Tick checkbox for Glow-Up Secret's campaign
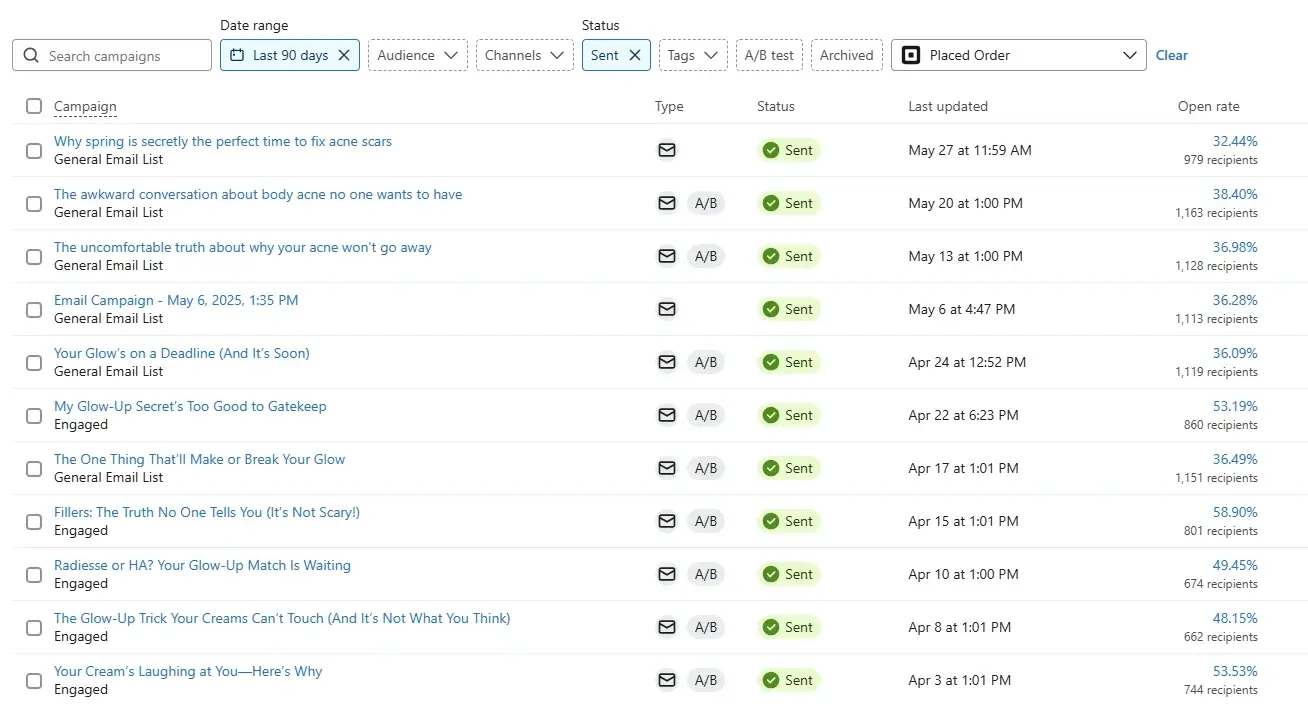The height and width of the screenshot is (706, 1308). 34,415
